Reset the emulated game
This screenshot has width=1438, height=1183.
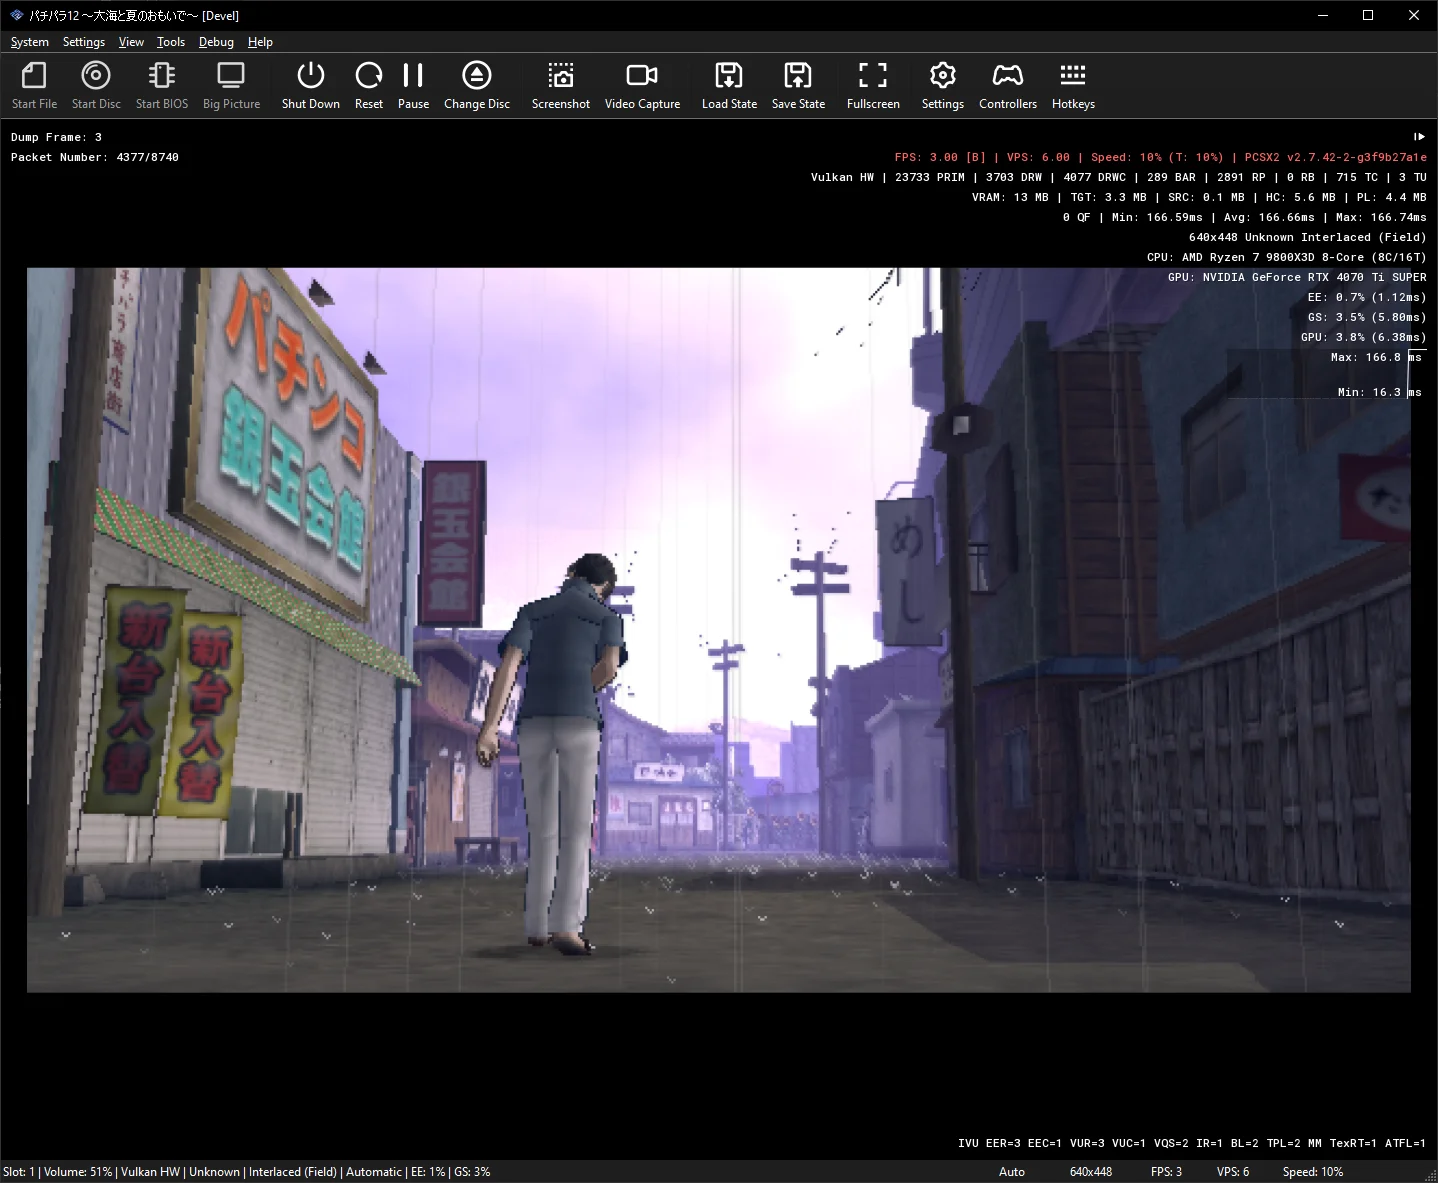pos(369,85)
